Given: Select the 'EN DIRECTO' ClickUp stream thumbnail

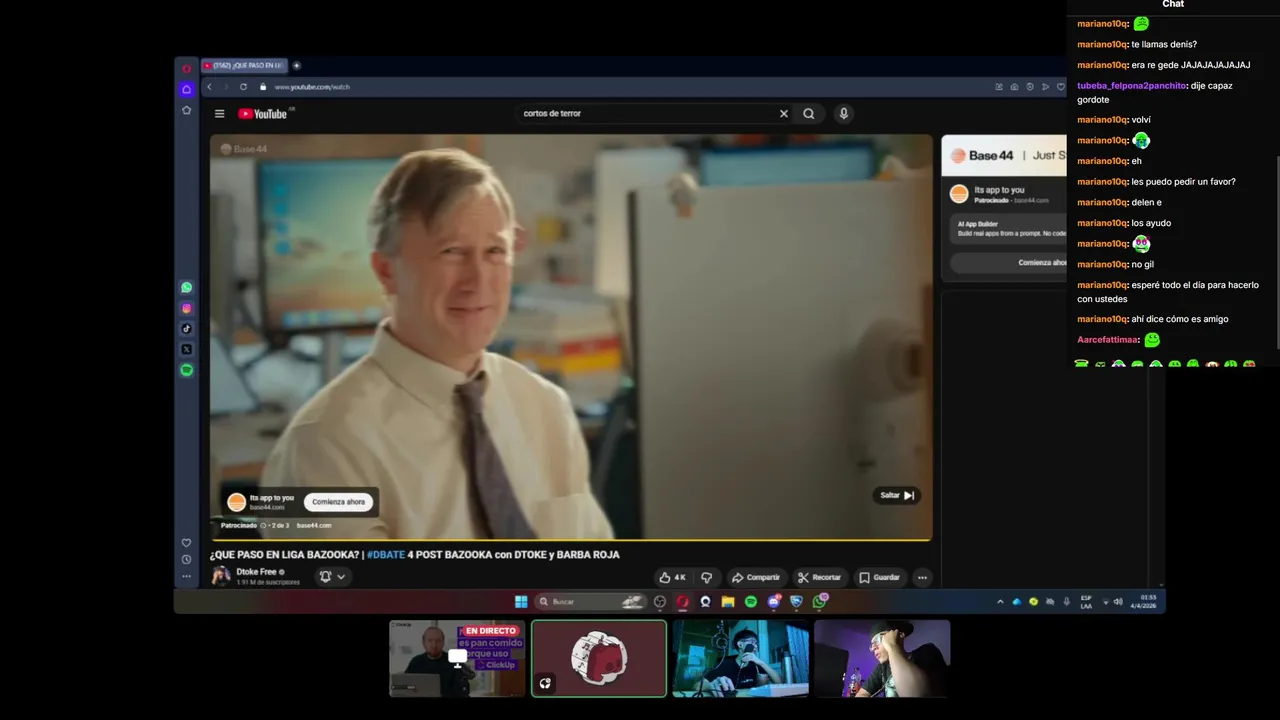Looking at the screenshot, I should (457, 658).
